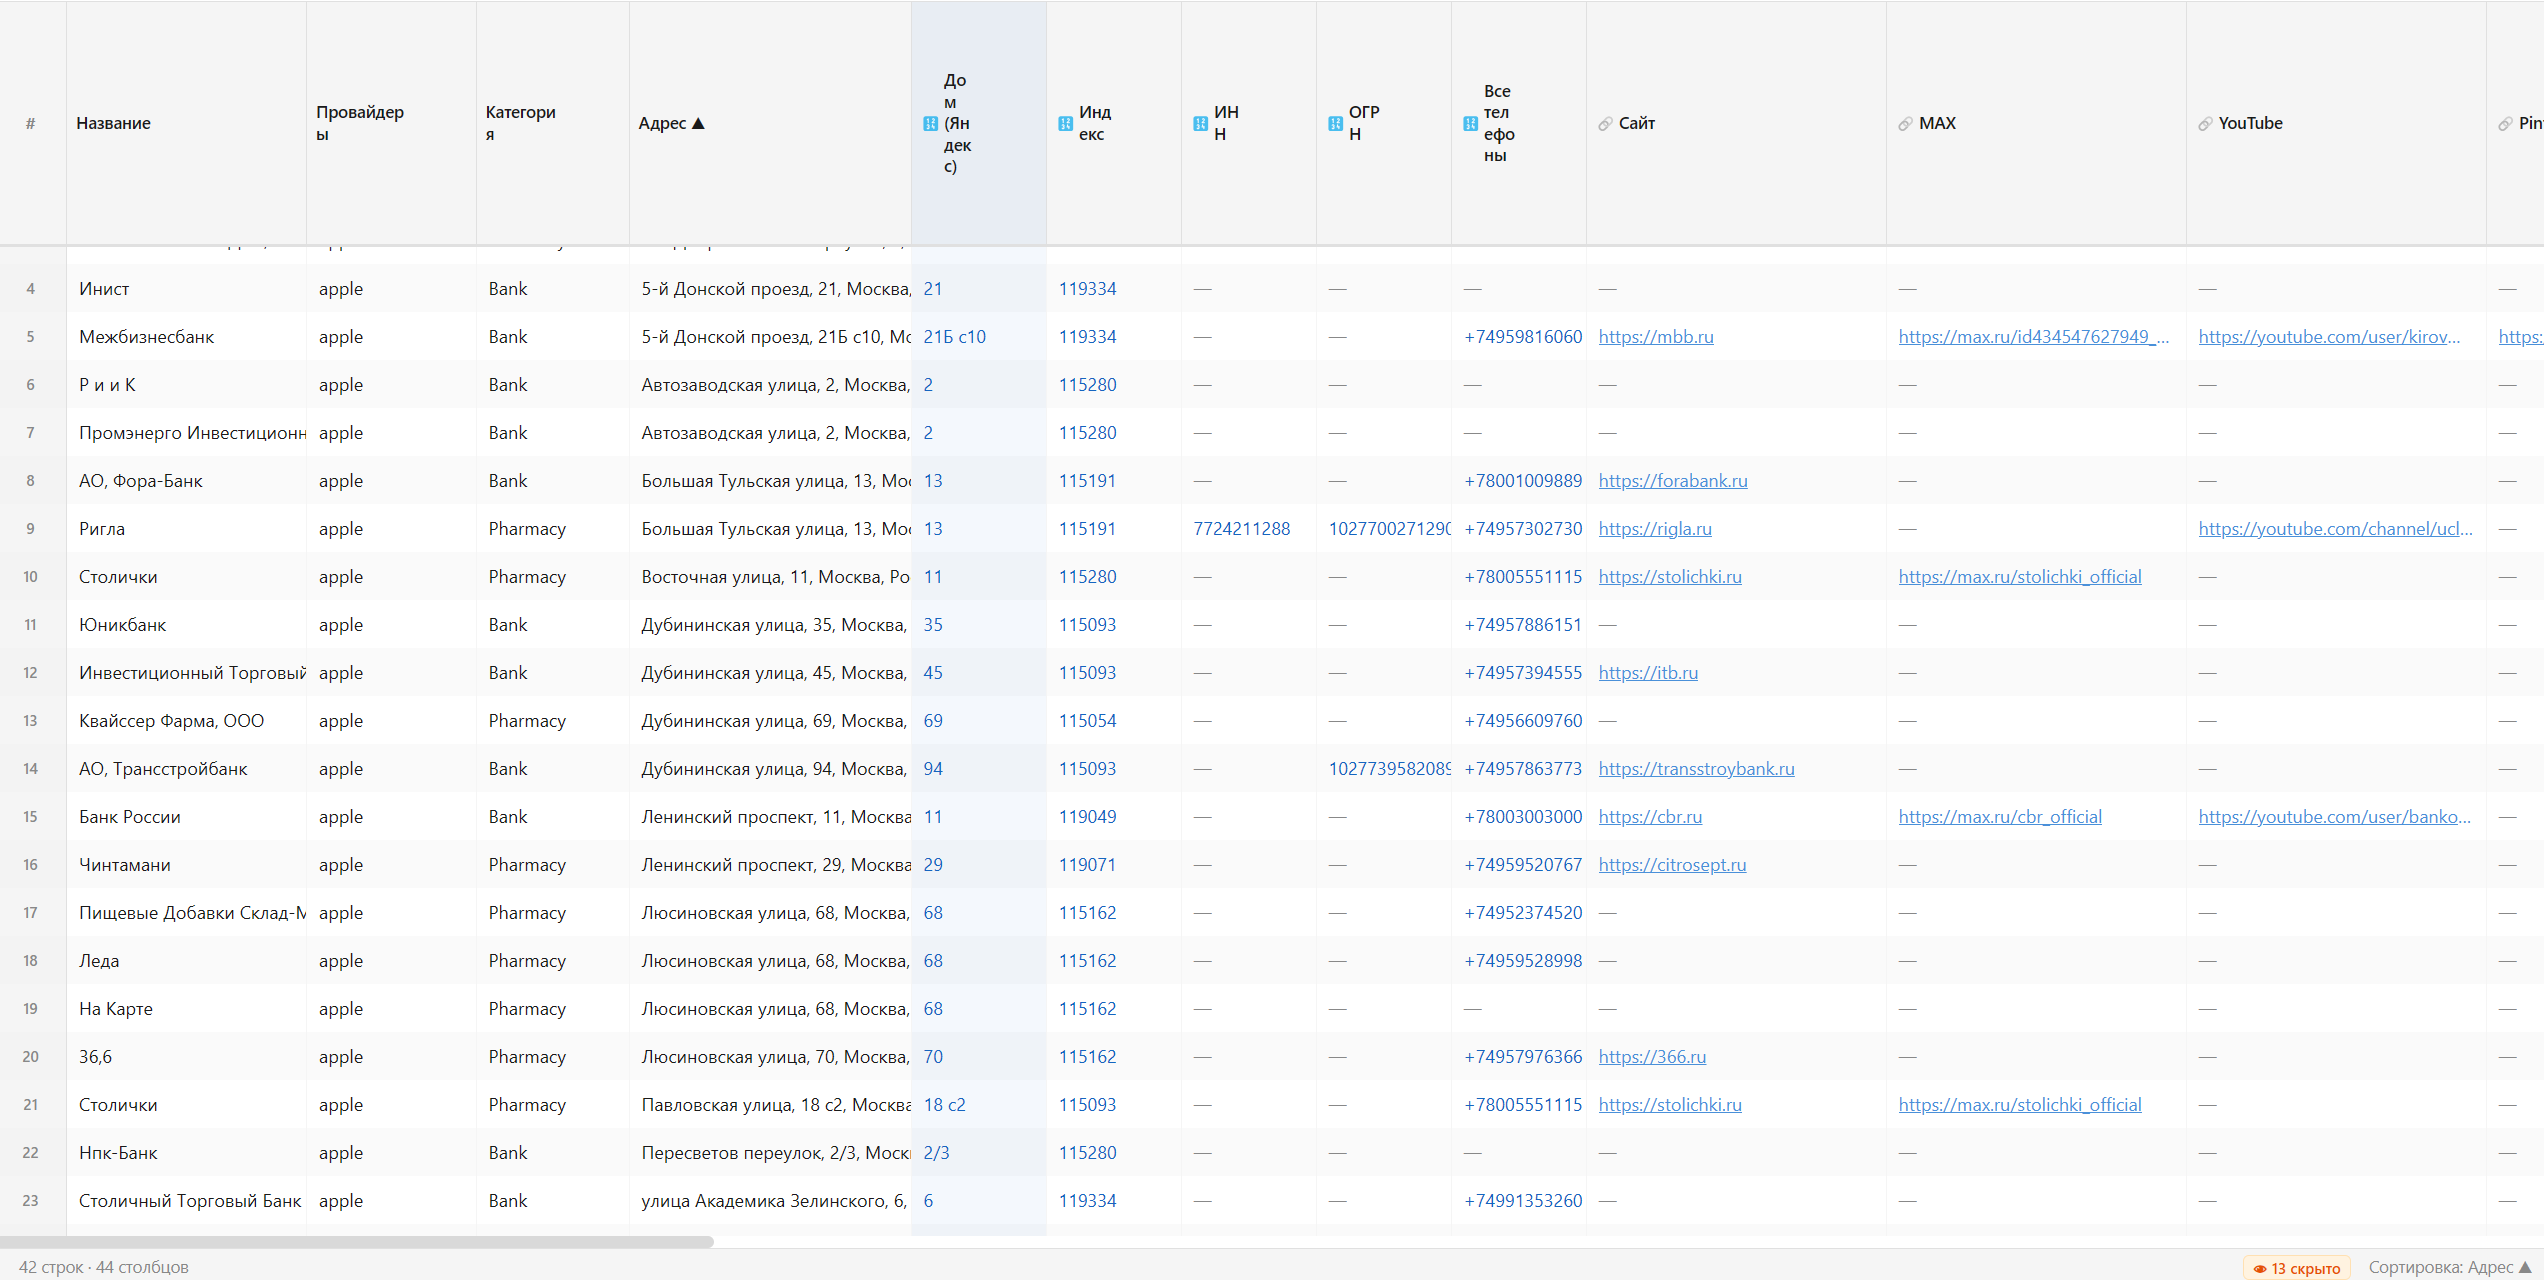Click the grid icon beside the ИНН header

coord(1200,124)
